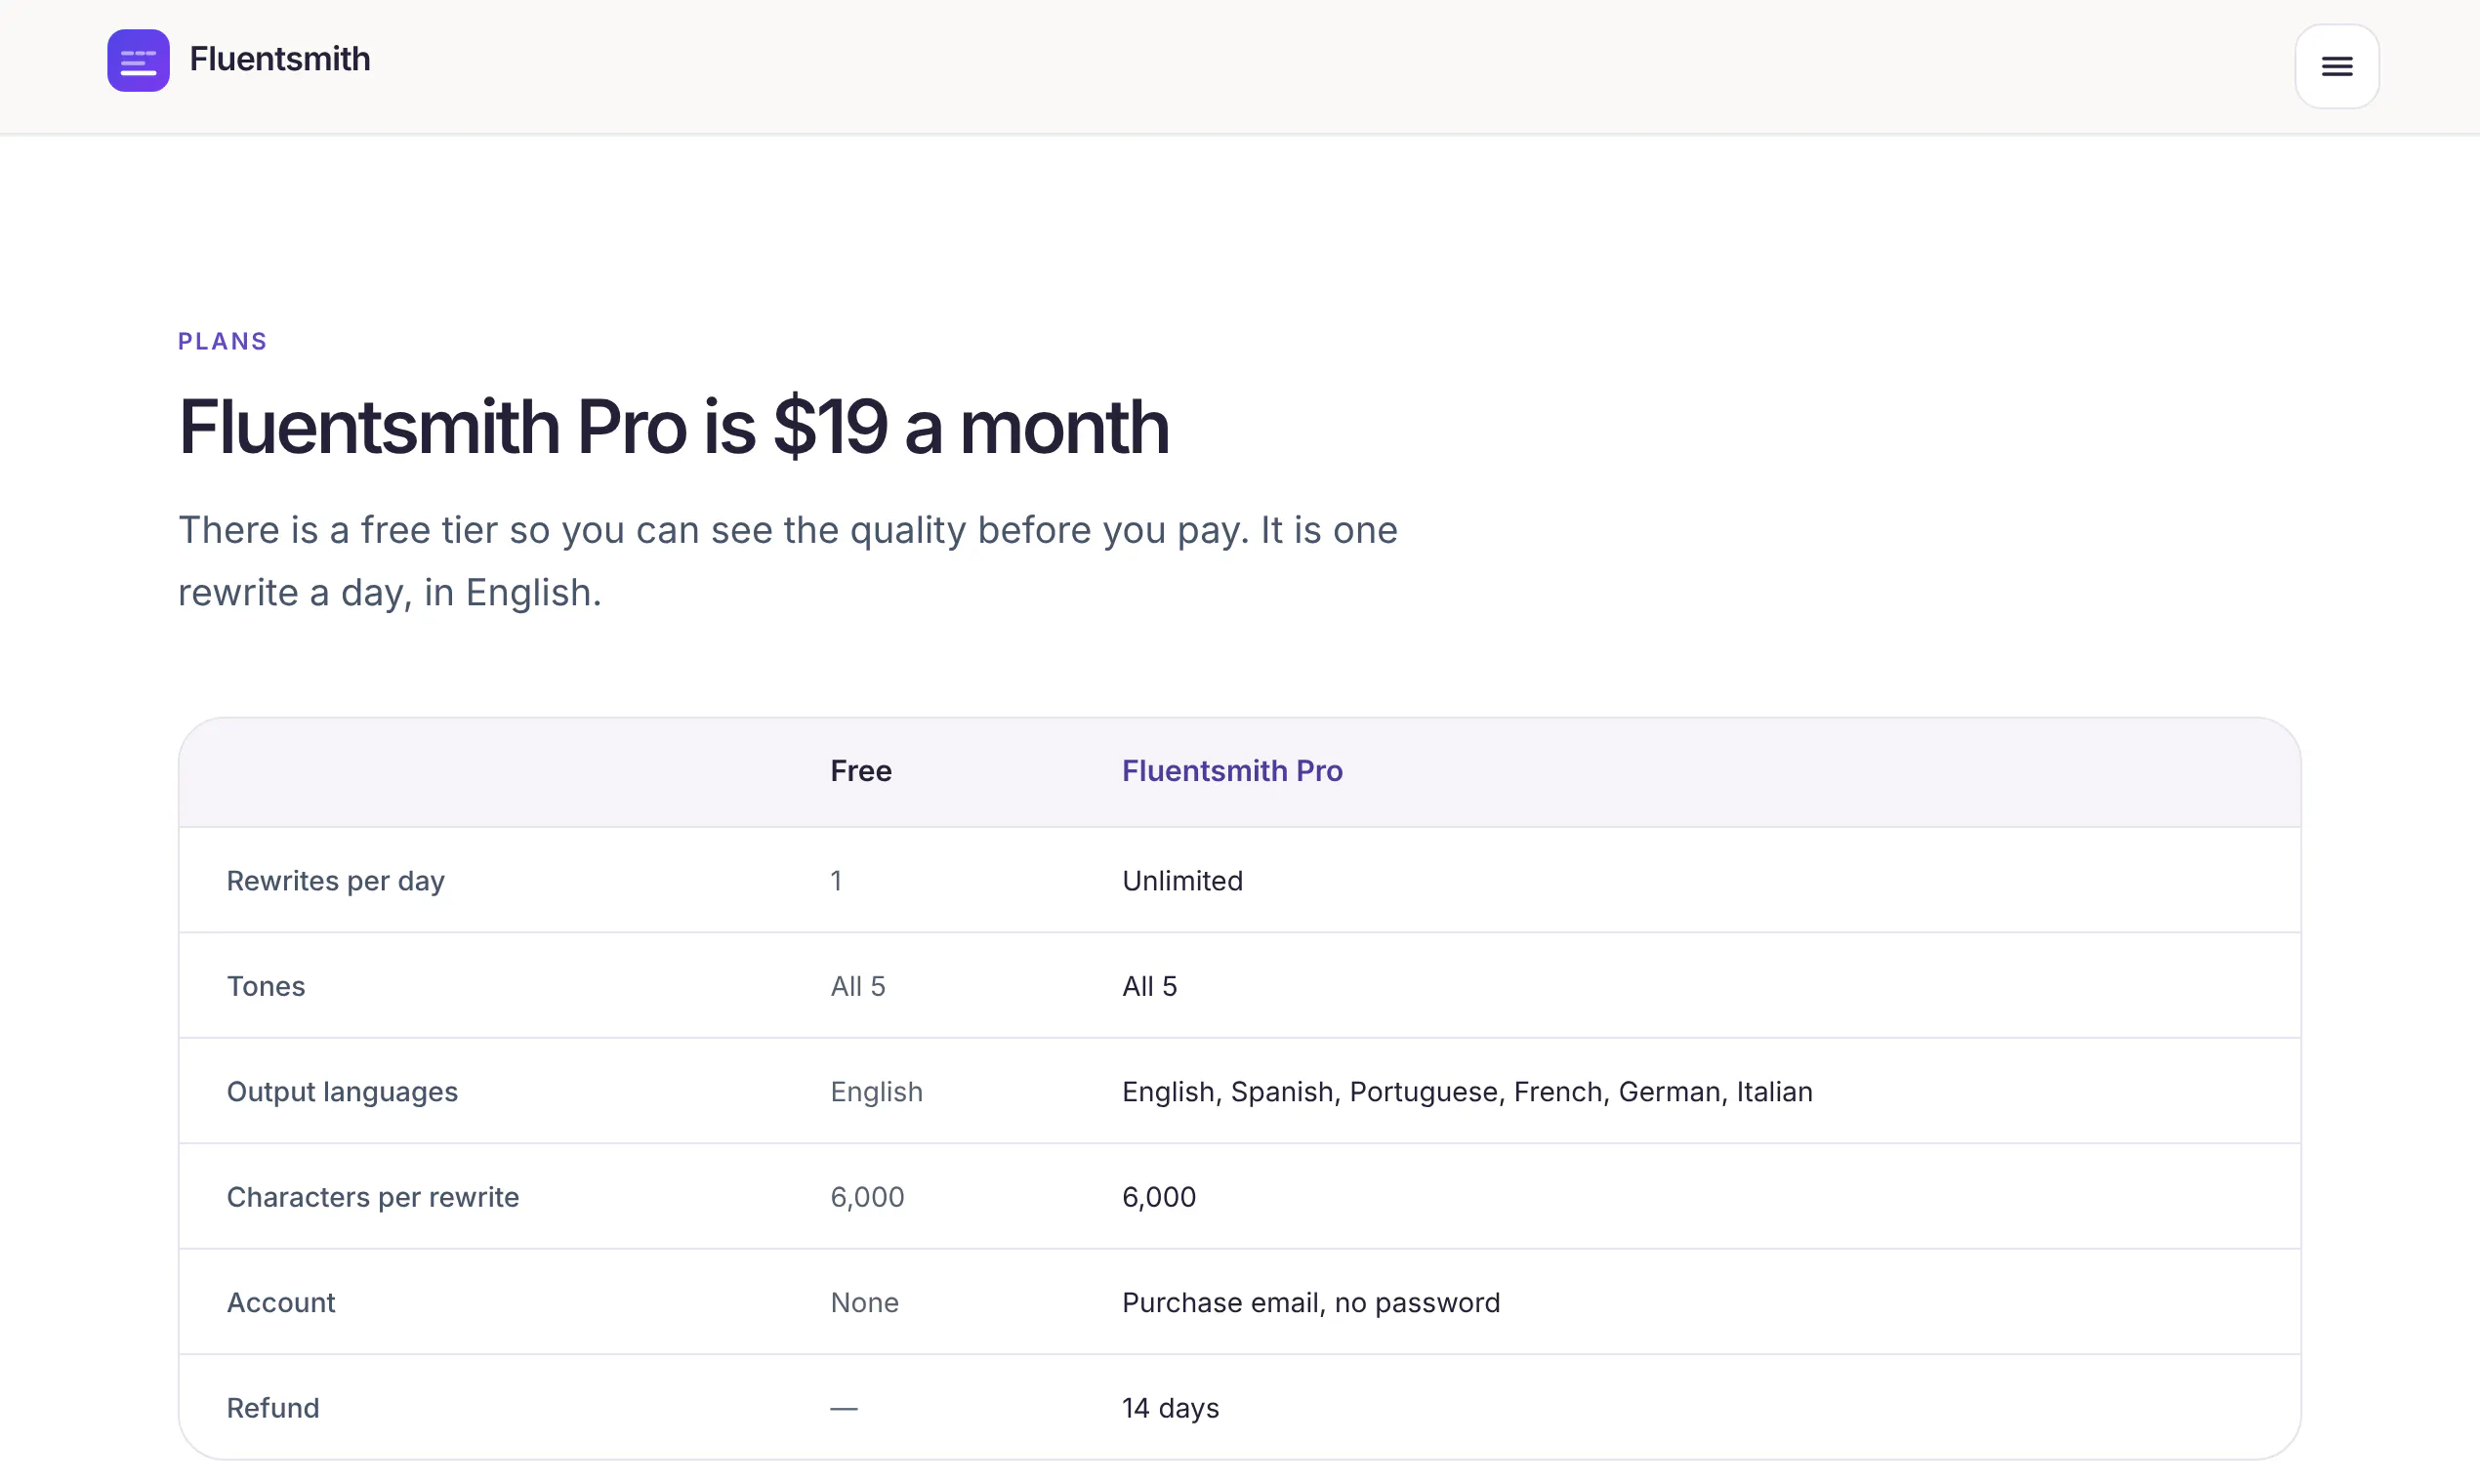Click the purple Fluentsmith logo icon
Image resolution: width=2480 pixels, height=1484 pixels.
pyautogui.click(x=138, y=60)
